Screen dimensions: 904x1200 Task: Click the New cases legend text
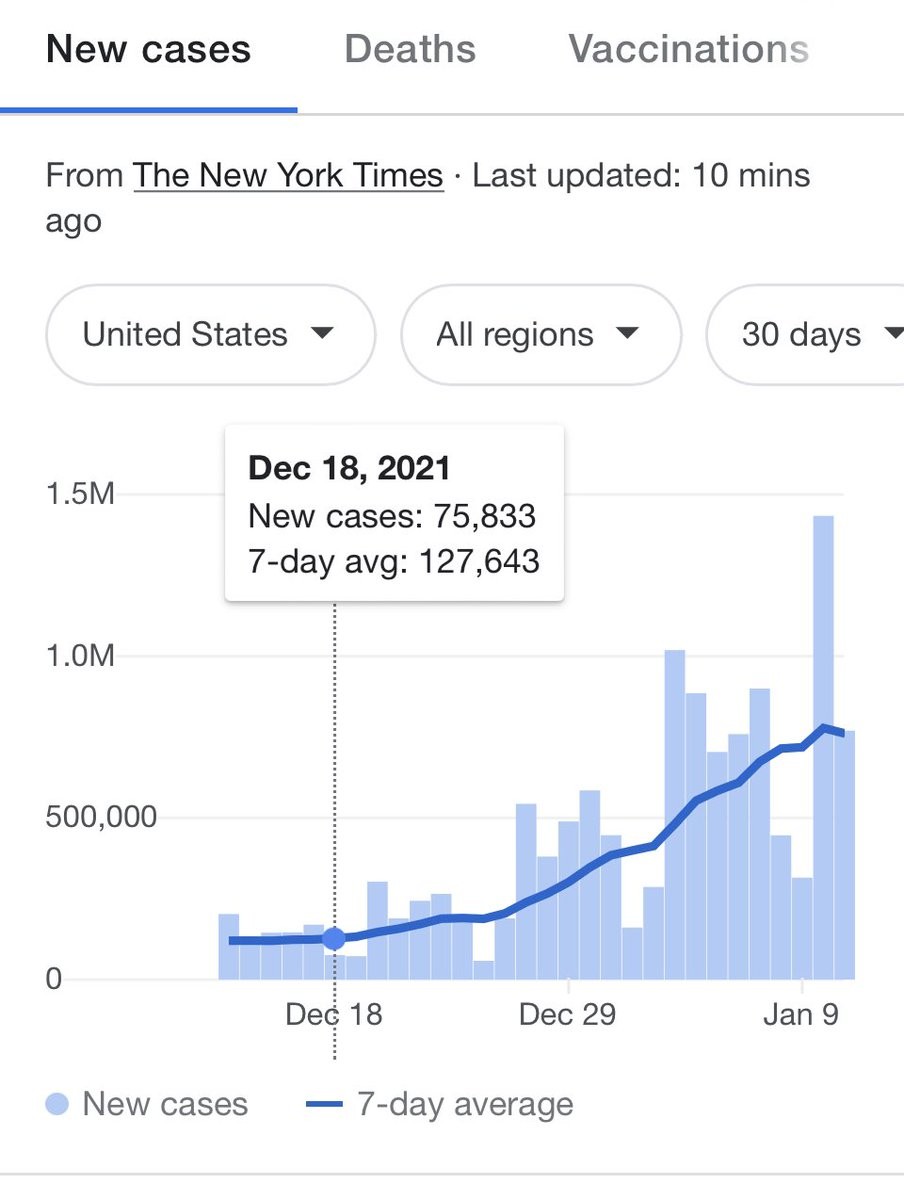165,1104
